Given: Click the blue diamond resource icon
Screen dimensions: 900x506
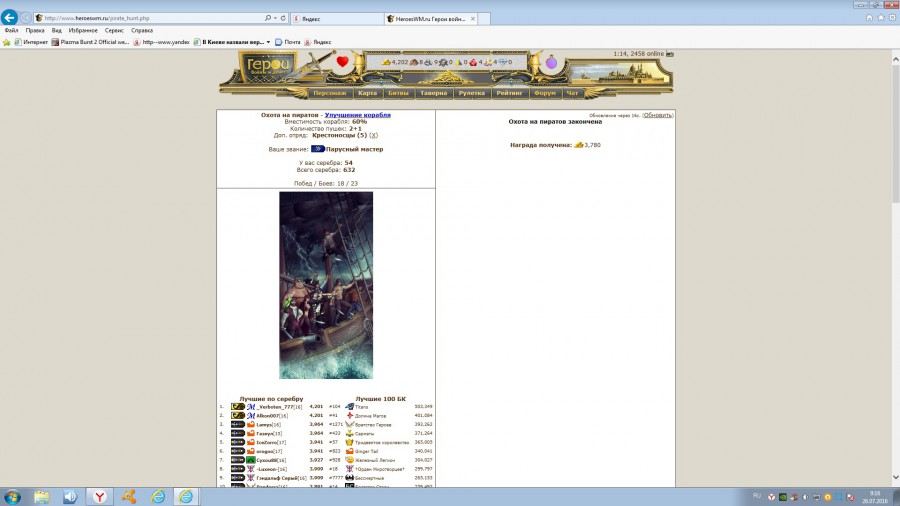Looking at the screenshot, I should (x=503, y=62).
